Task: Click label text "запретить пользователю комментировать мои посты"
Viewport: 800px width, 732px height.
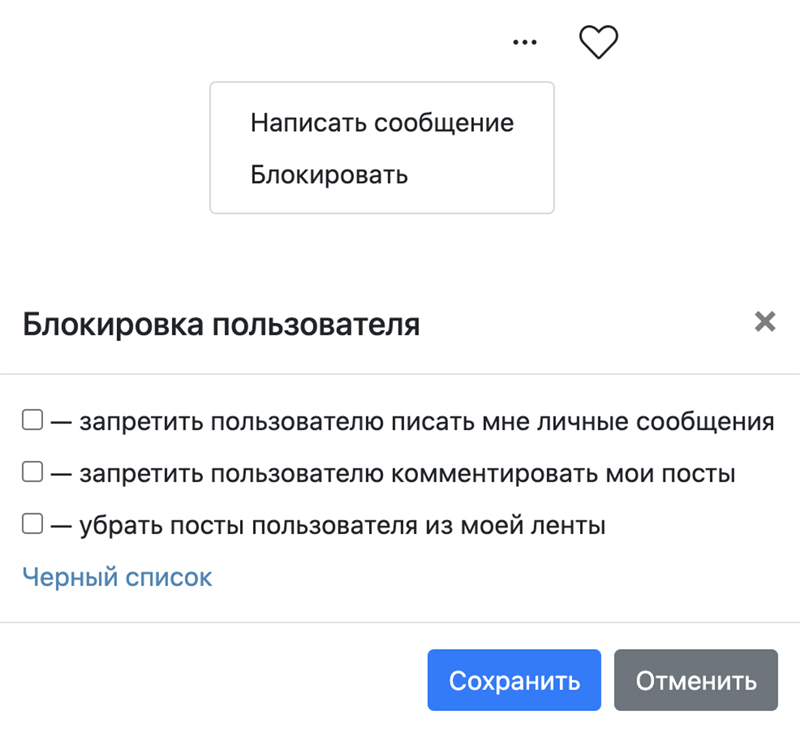Action: pyautogui.click(x=407, y=473)
